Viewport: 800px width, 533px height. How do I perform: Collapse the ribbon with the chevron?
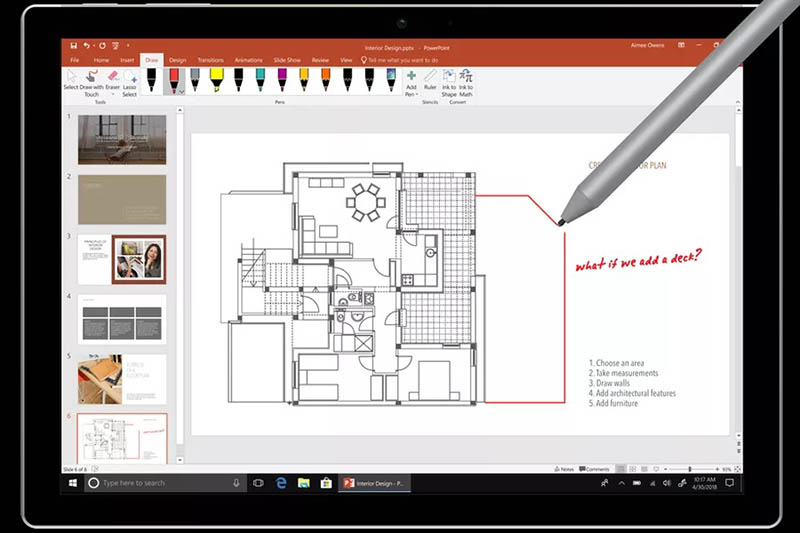(737, 103)
